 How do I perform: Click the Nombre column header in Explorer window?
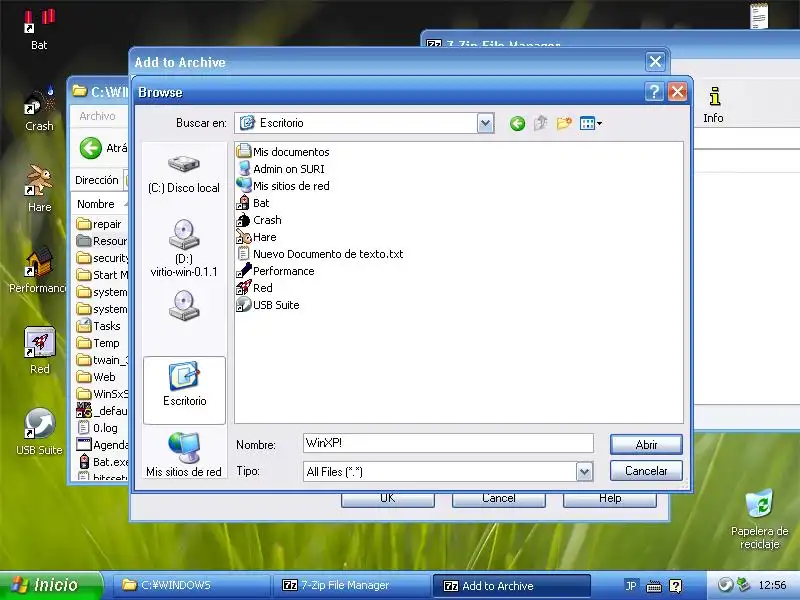click(100, 204)
